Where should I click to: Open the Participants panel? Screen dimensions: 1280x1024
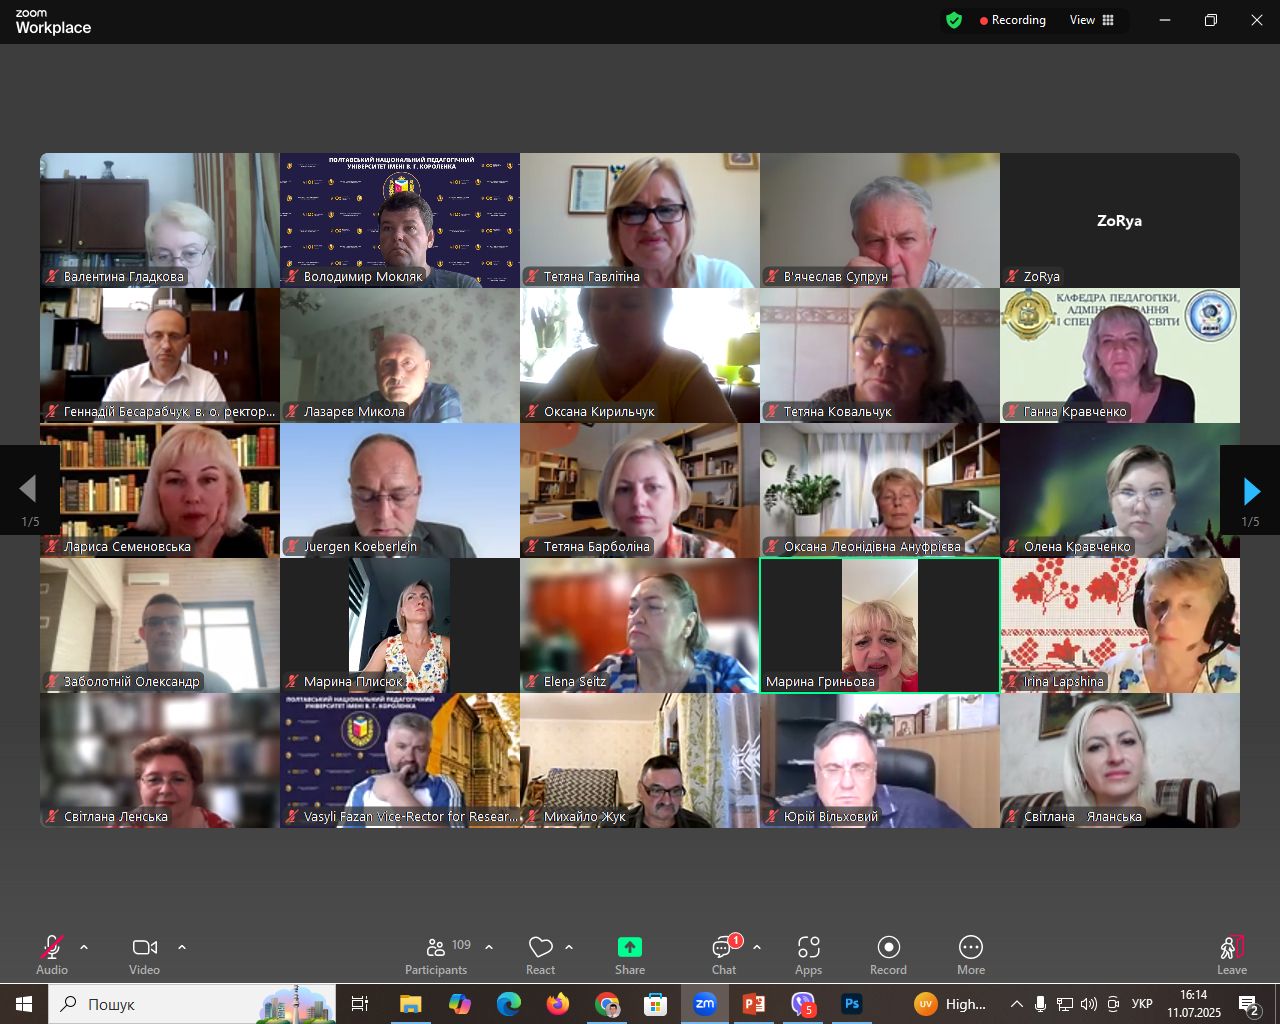point(436,955)
